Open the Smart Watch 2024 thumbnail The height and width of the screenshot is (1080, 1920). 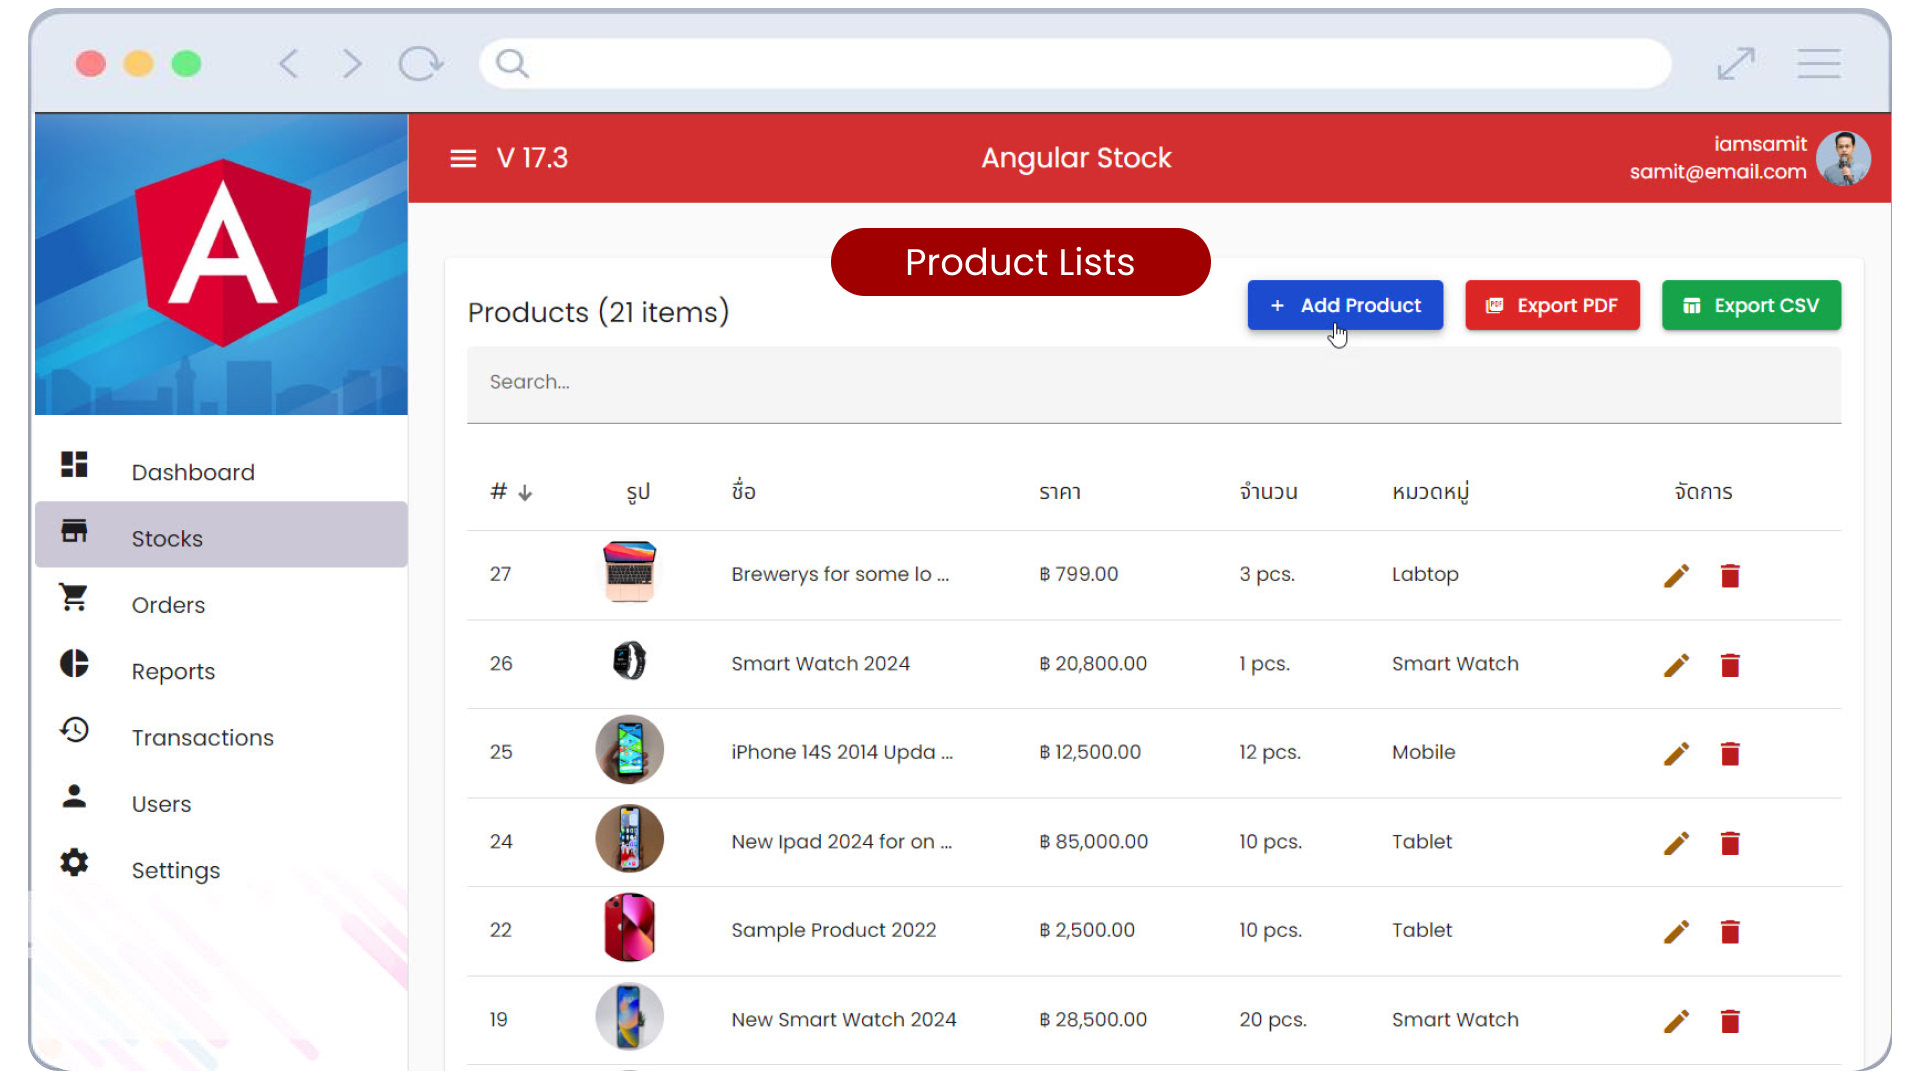click(629, 660)
